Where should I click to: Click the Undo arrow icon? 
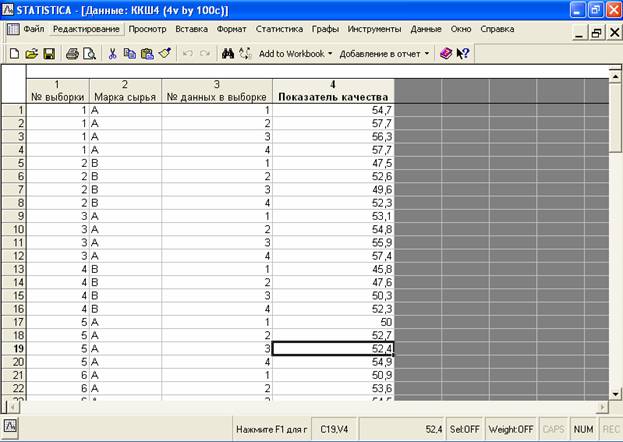pos(188,54)
